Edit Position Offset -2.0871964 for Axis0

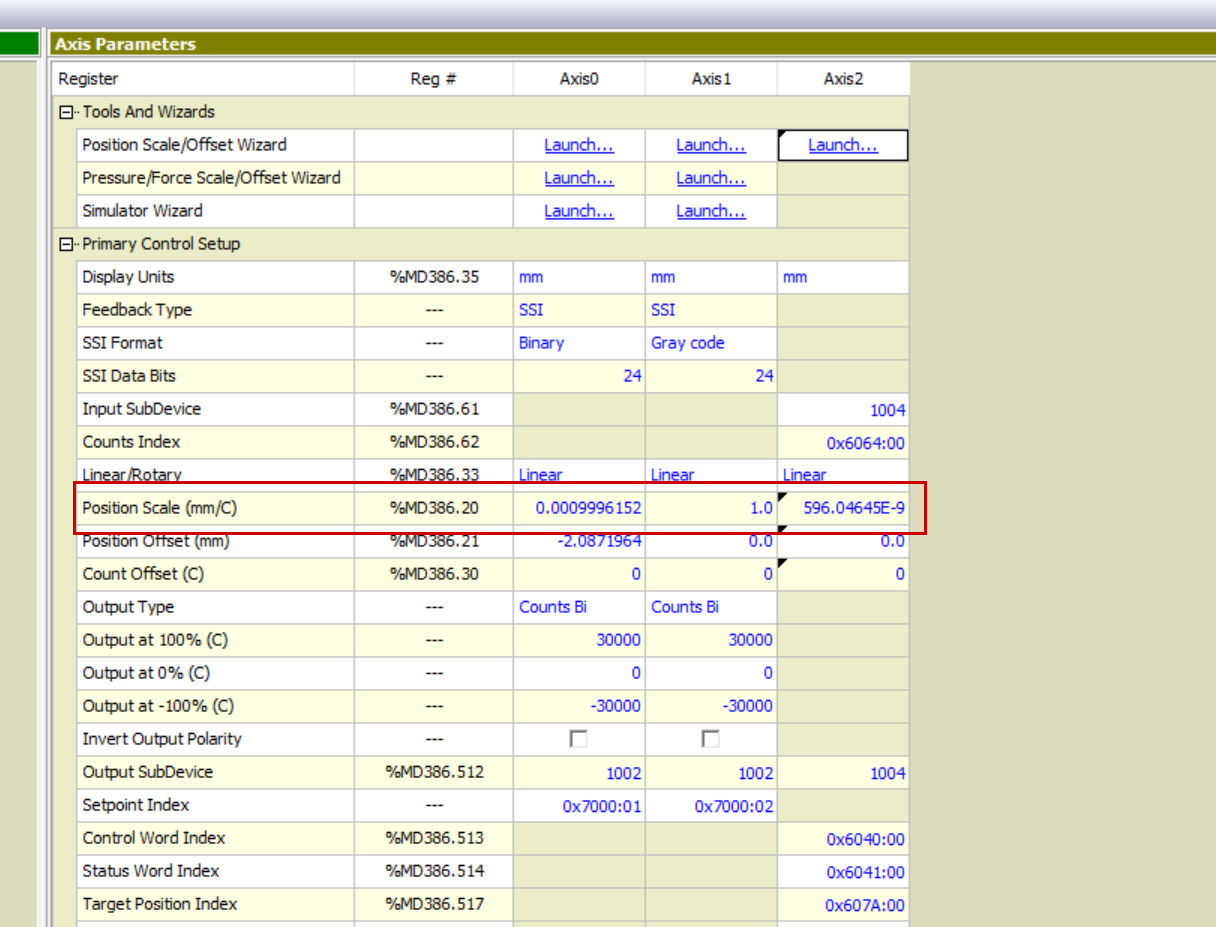[x=579, y=541]
